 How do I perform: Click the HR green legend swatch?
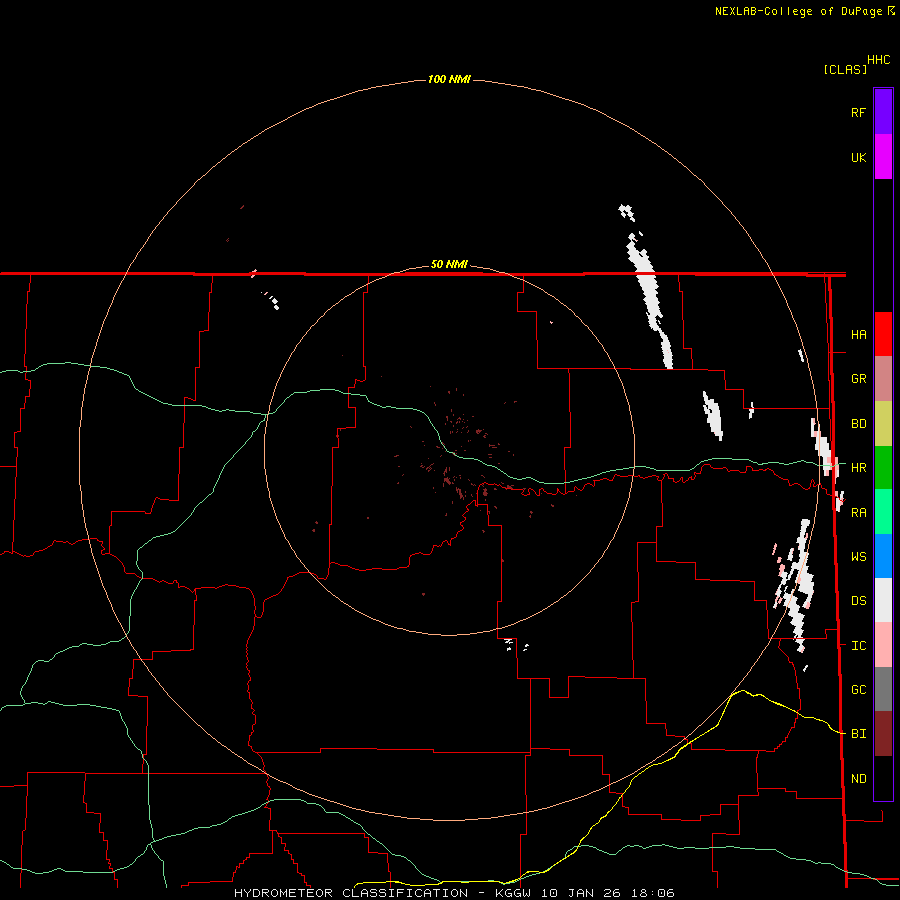coord(883,468)
